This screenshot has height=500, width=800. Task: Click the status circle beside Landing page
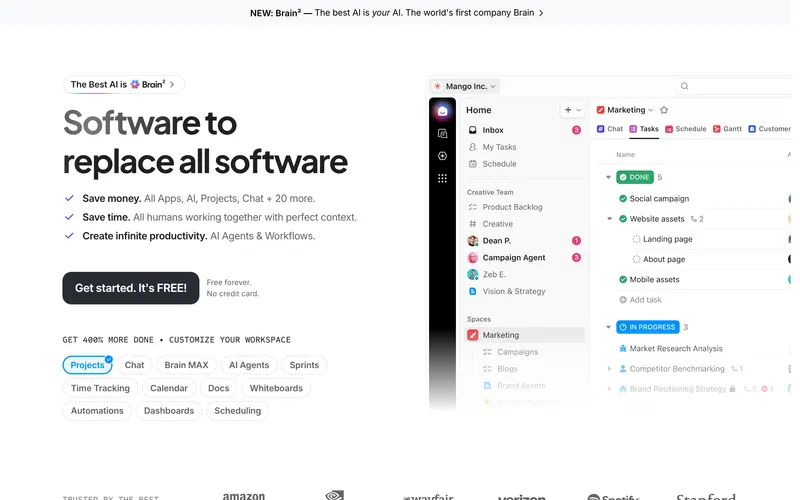(636, 239)
